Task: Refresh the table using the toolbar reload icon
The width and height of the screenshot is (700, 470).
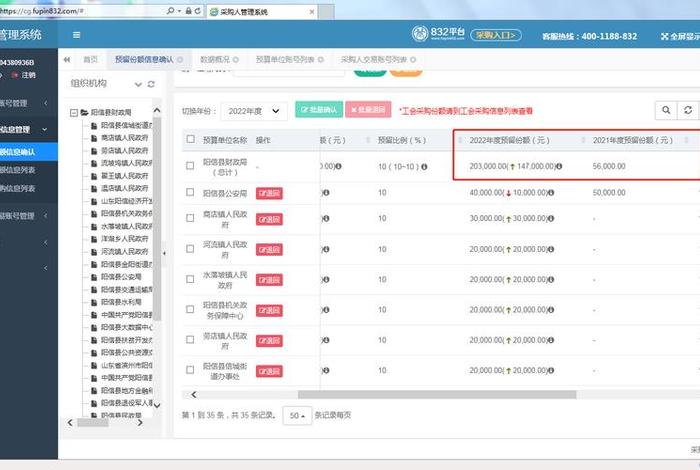Action: pyautogui.click(x=688, y=110)
